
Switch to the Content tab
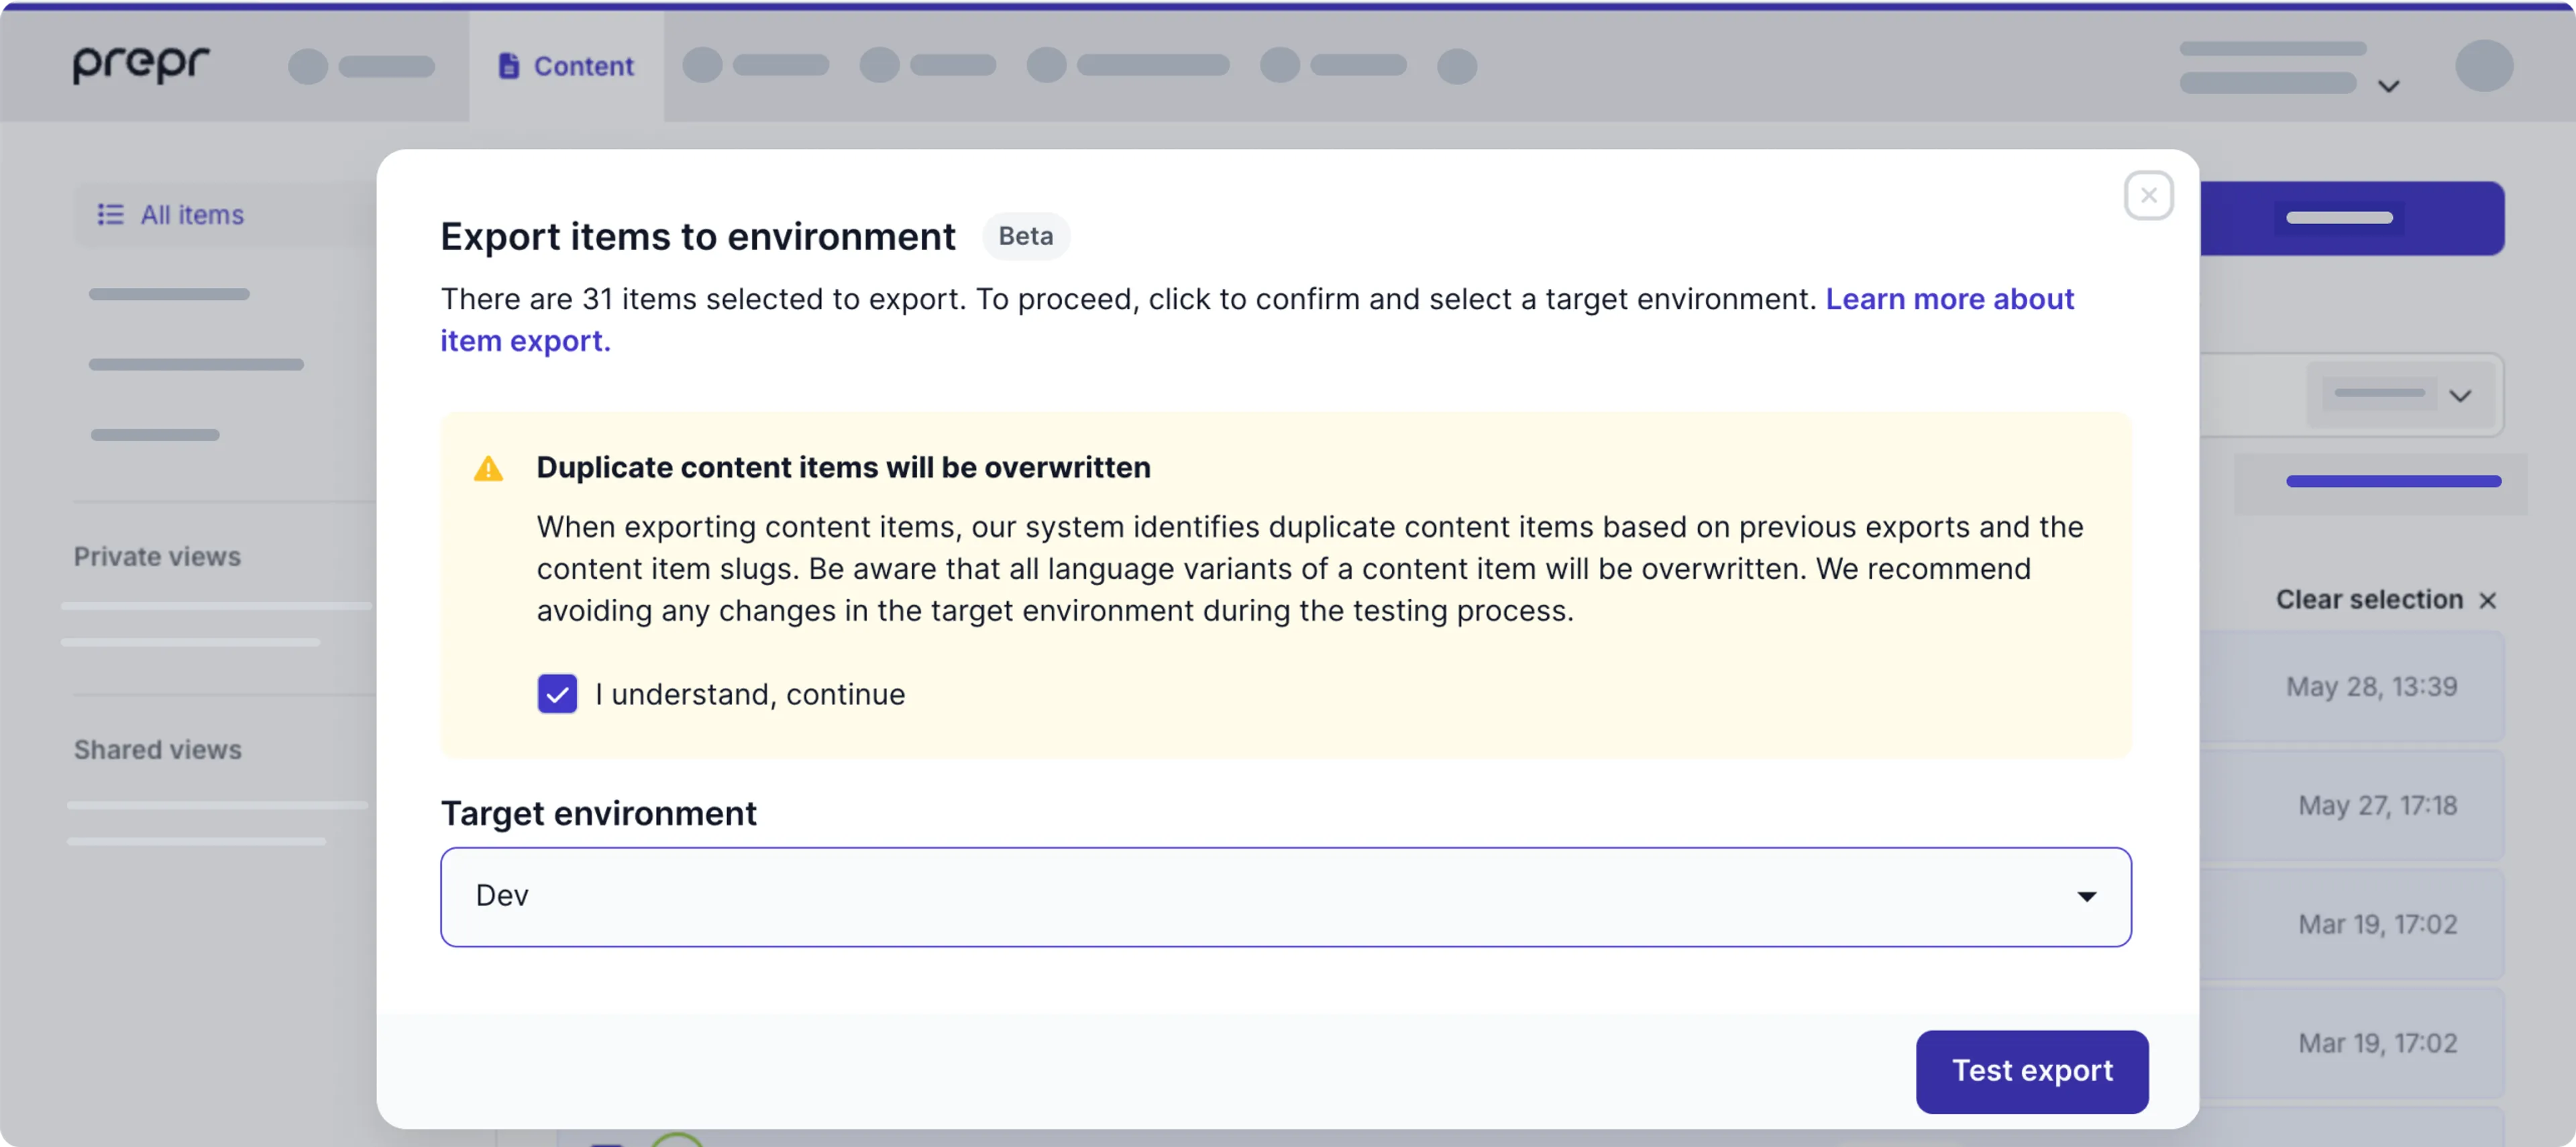point(583,65)
